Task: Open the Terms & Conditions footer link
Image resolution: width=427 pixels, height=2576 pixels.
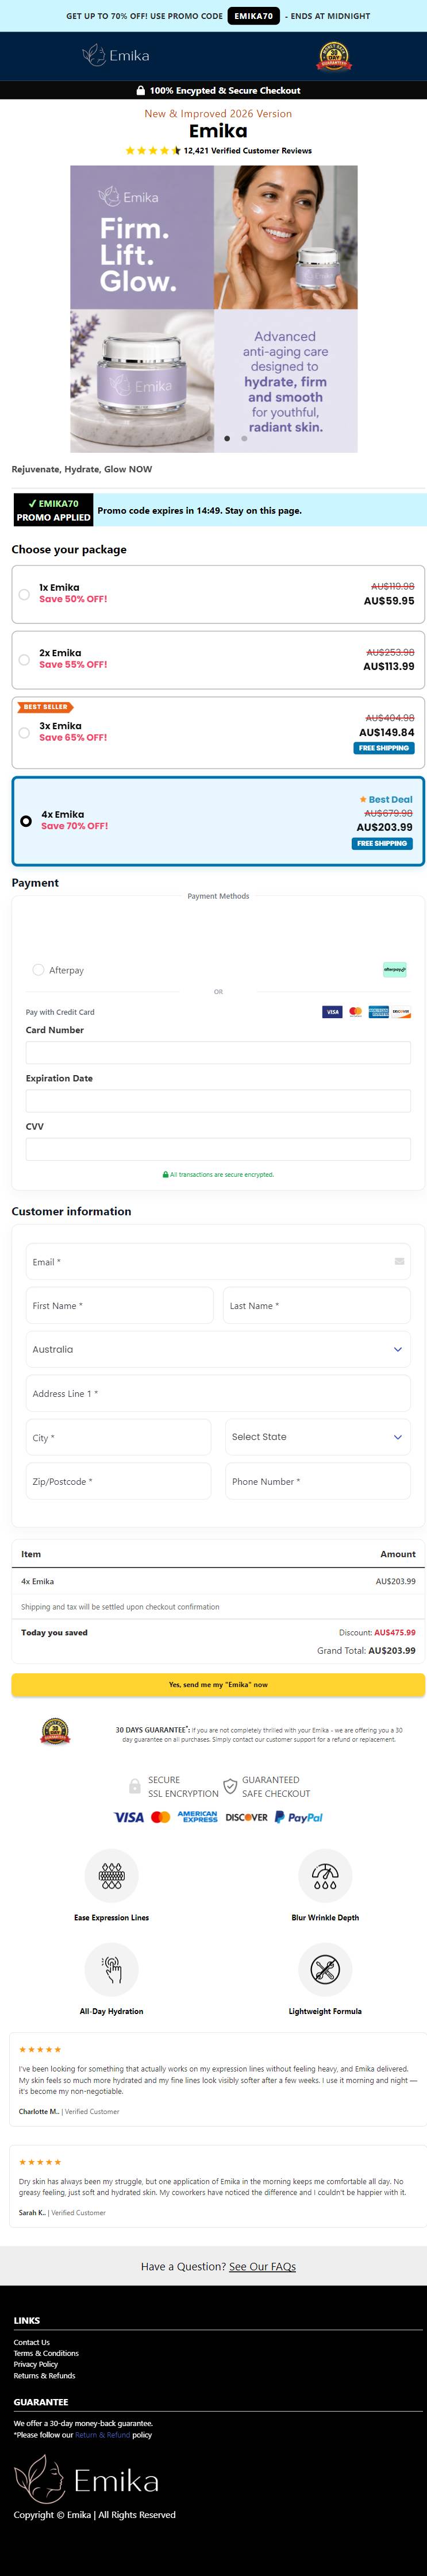Action: [x=46, y=2353]
